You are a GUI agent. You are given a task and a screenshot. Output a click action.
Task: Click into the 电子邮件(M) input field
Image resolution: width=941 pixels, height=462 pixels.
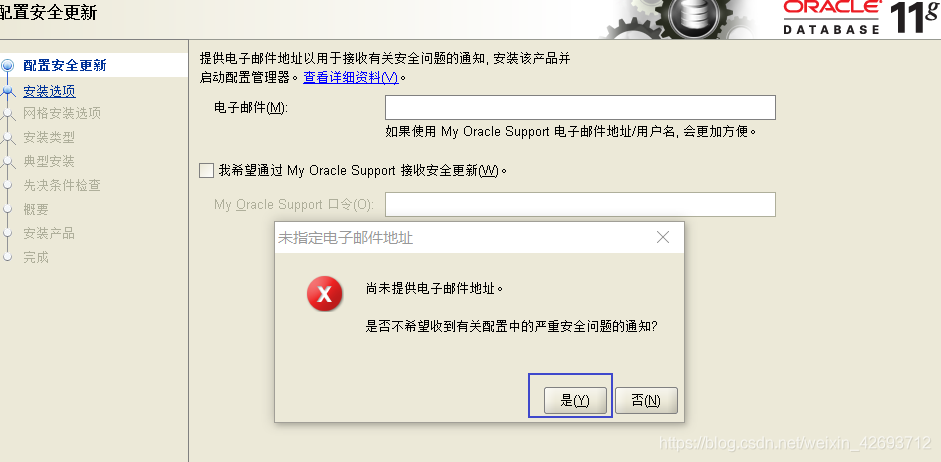pos(580,107)
